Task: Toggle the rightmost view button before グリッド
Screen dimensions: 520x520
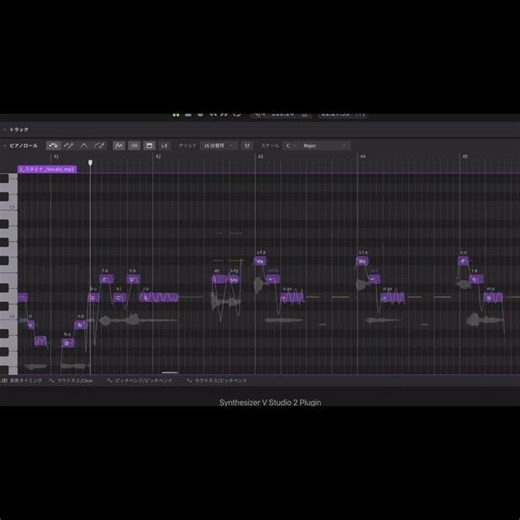Action: click(x=164, y=146)
